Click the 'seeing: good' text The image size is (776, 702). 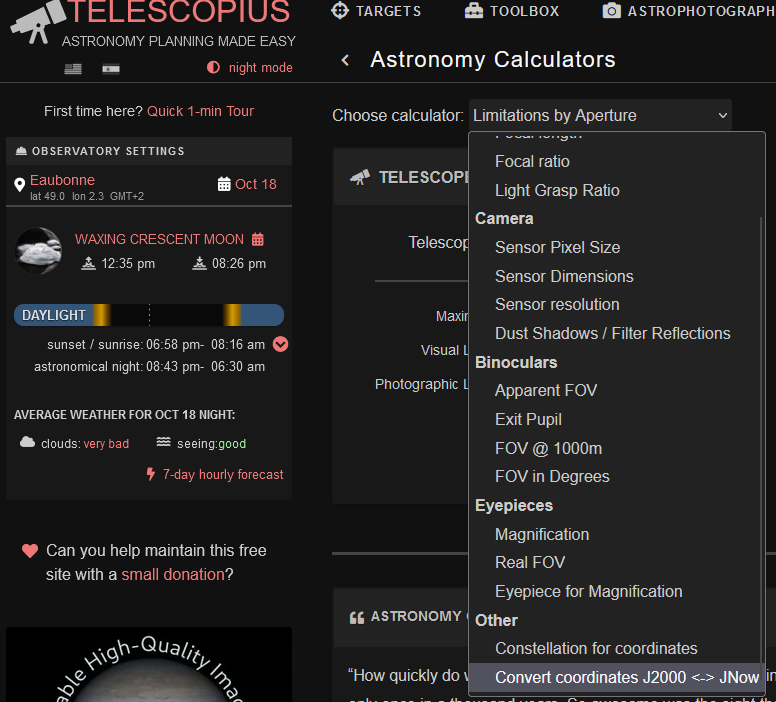point(211,444)
